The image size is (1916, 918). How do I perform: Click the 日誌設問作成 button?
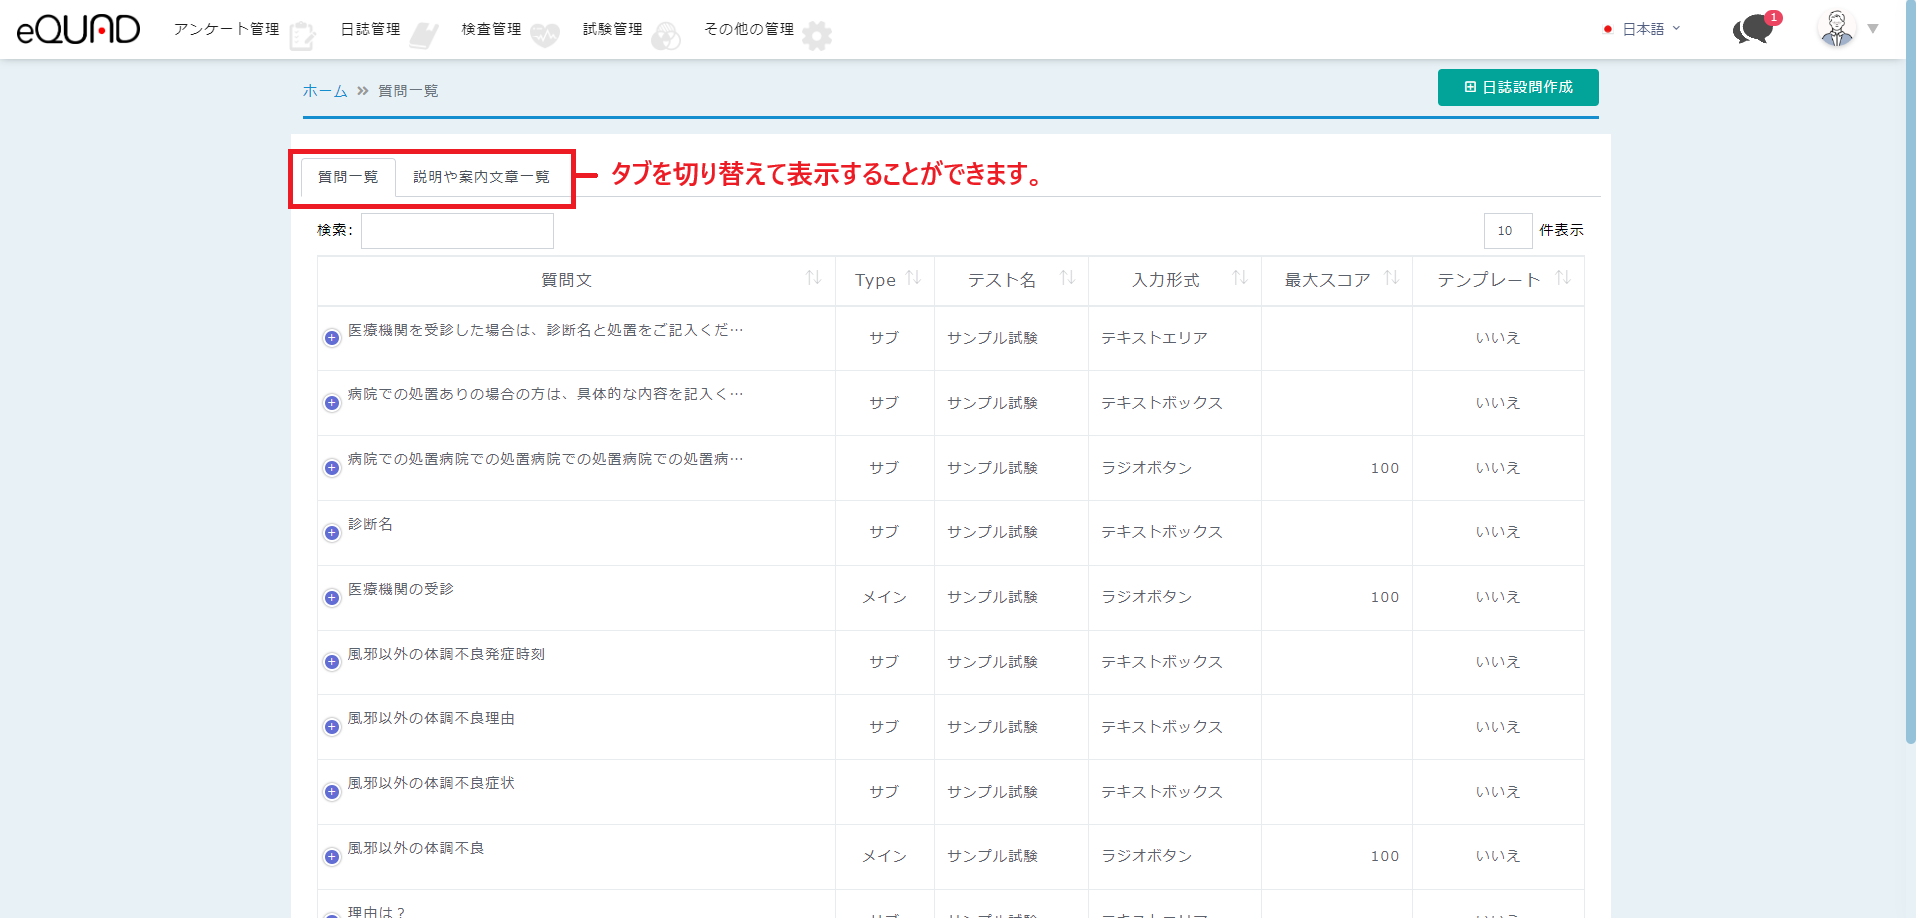pos(1517,87)
